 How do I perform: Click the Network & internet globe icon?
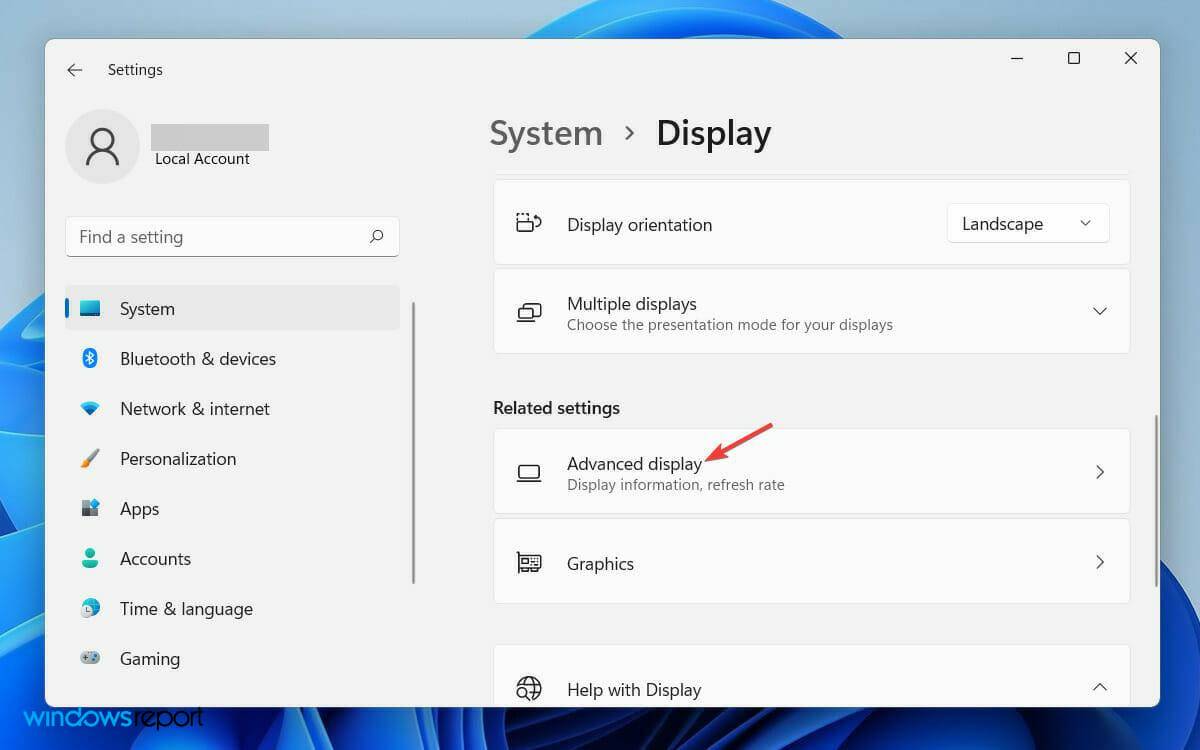coord(90,408)
